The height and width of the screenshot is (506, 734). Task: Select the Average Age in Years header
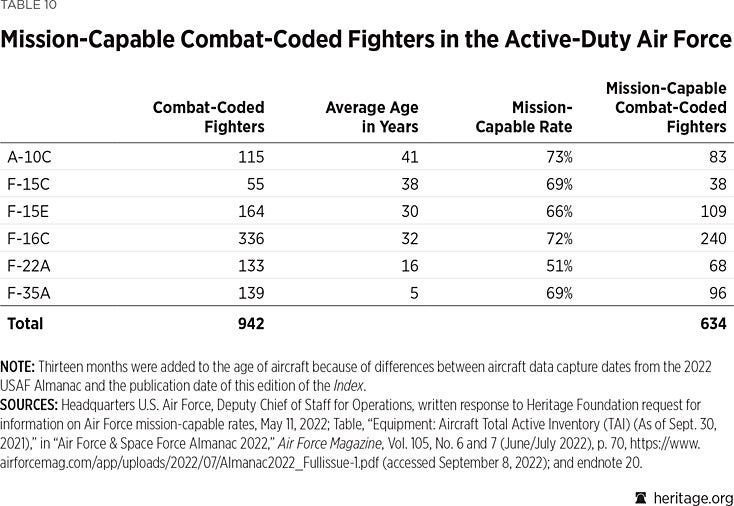click(x=372, y=117)
